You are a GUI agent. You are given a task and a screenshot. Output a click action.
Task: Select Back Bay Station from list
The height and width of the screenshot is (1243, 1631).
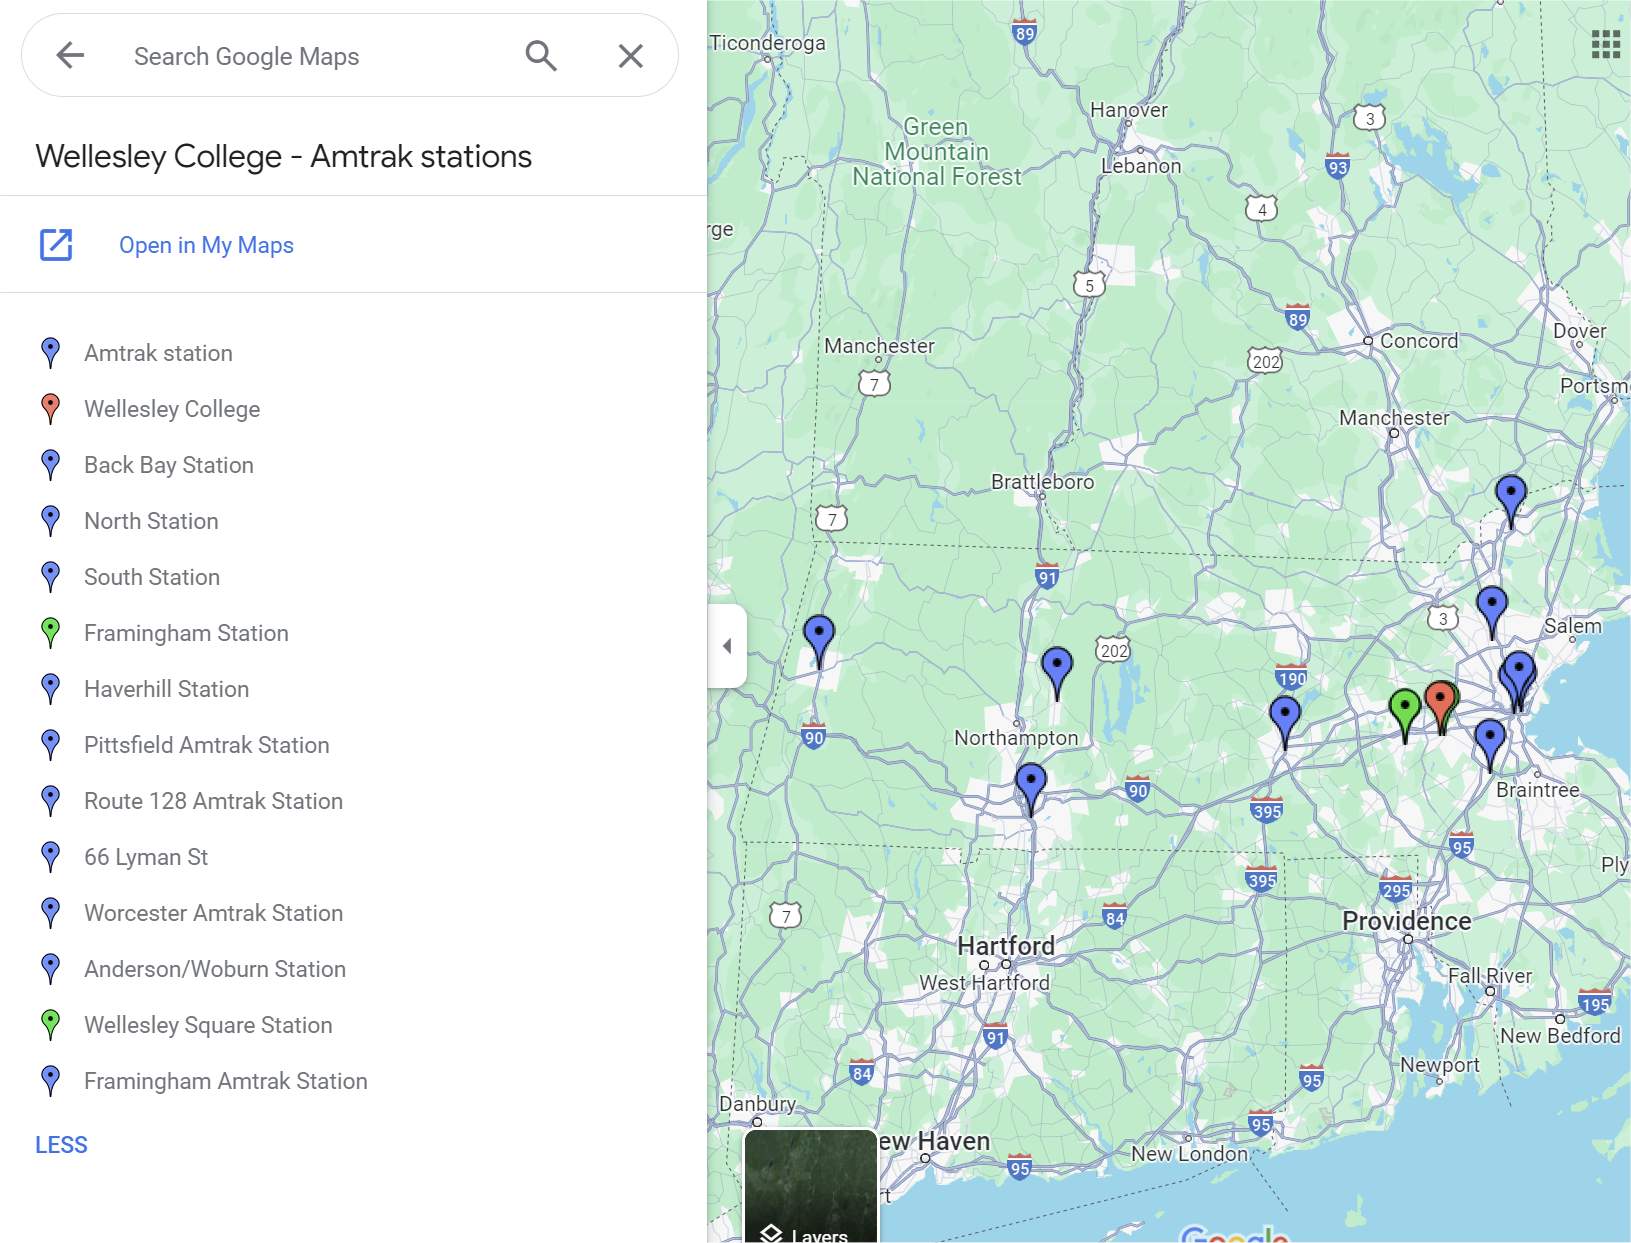(x=169, y=465)
